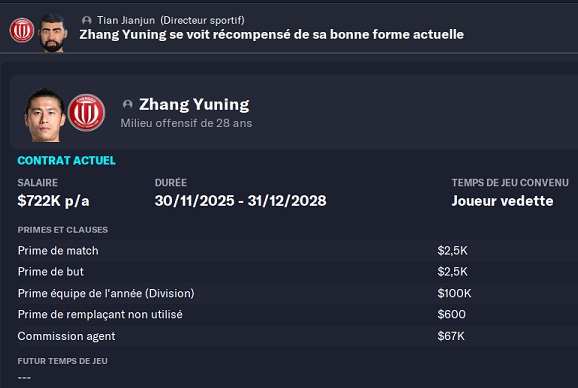Open Zhang Yuning's player profile name
This screenshot has height=388, width=578.
point(194,105)
